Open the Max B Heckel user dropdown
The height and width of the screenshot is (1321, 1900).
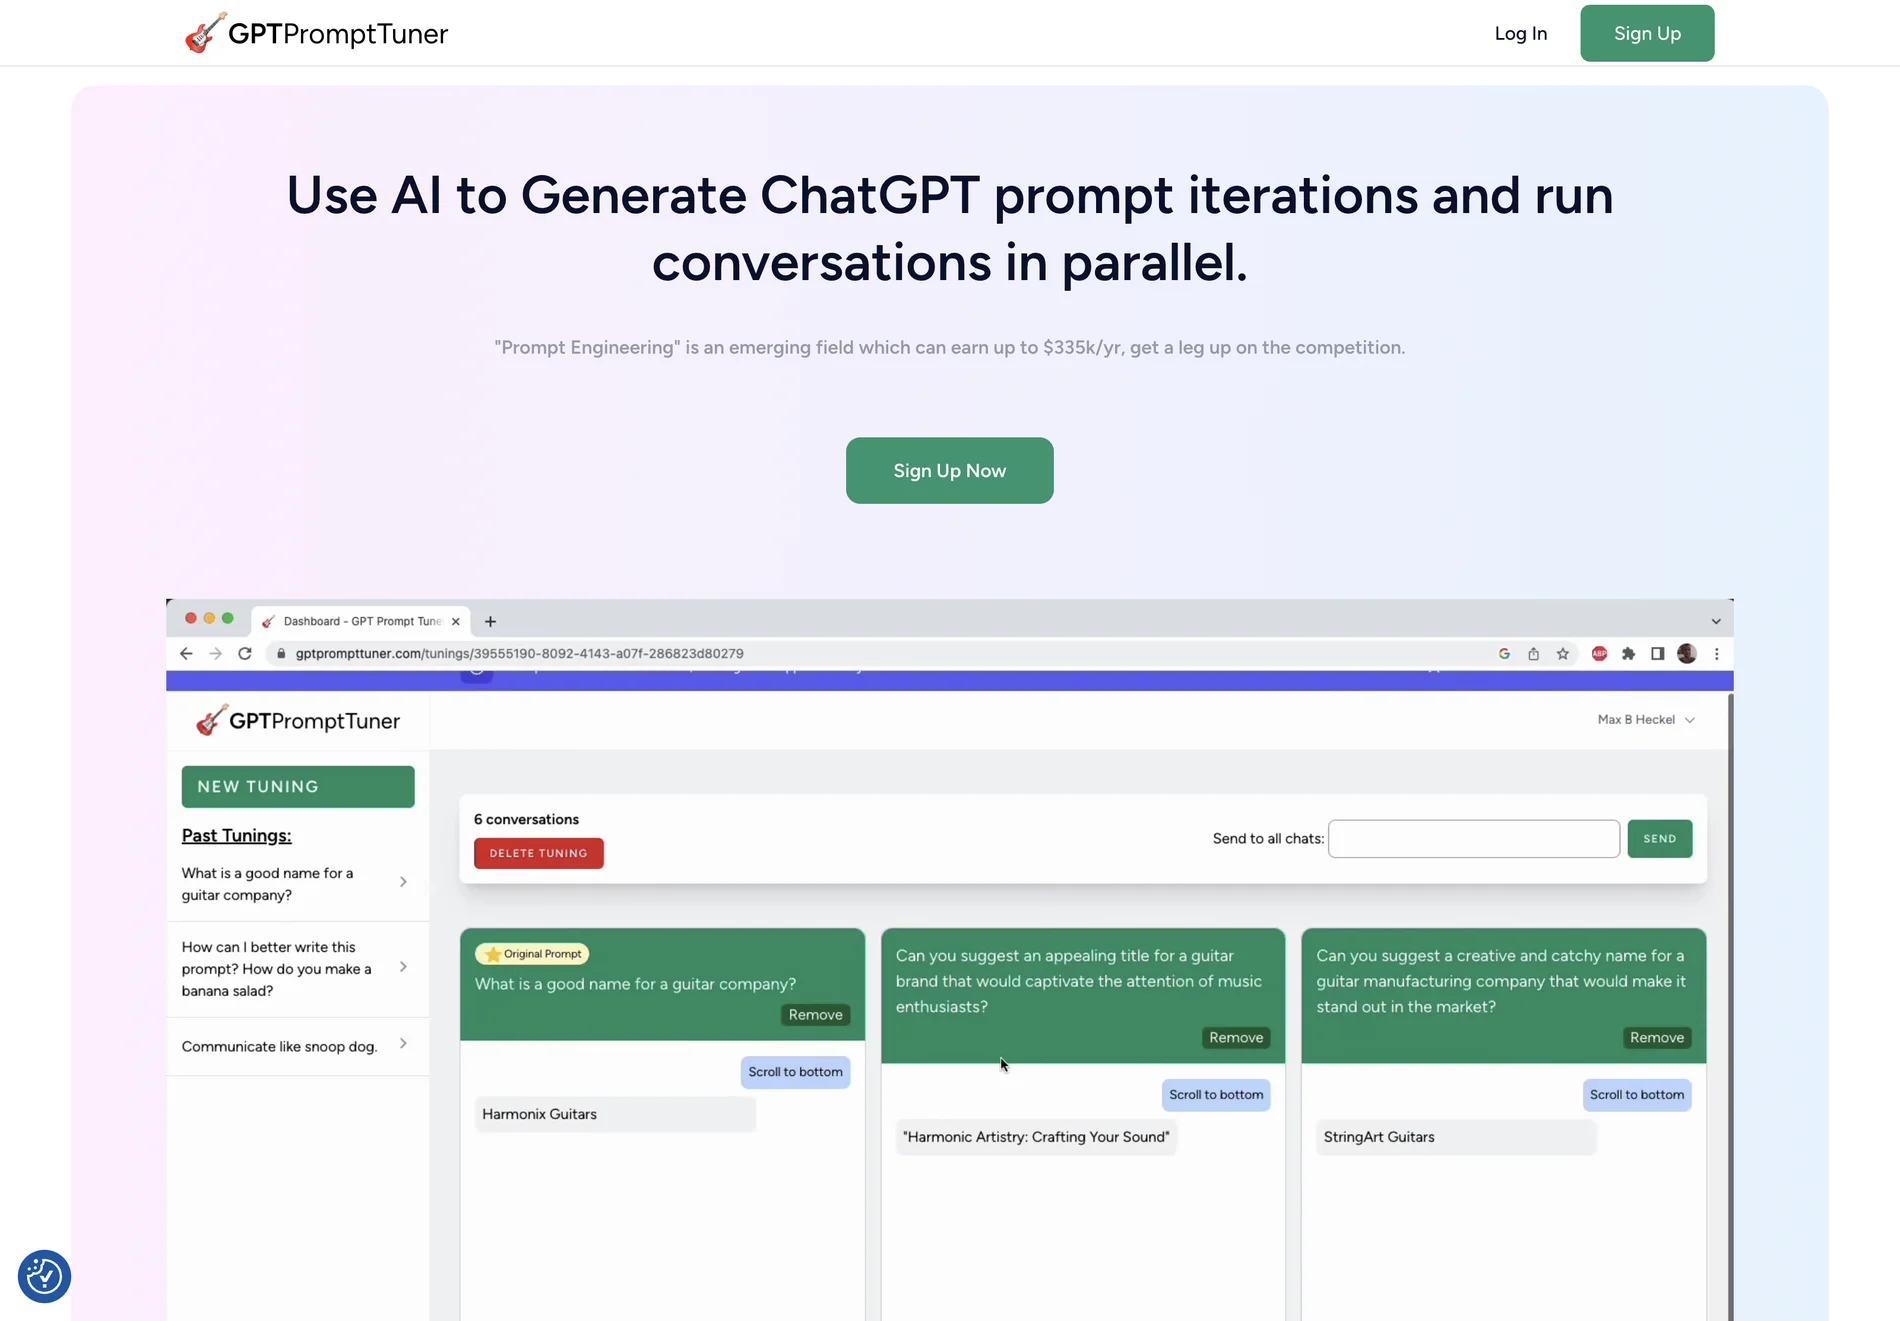pyautogui.click(x=1646, y=719)
